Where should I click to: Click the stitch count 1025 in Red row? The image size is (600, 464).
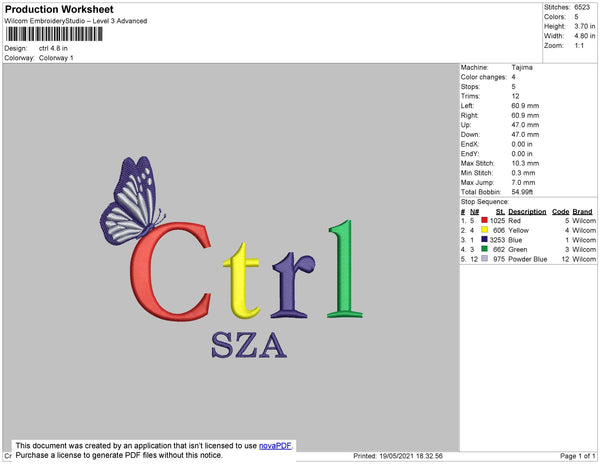click(x=497, y=221)
